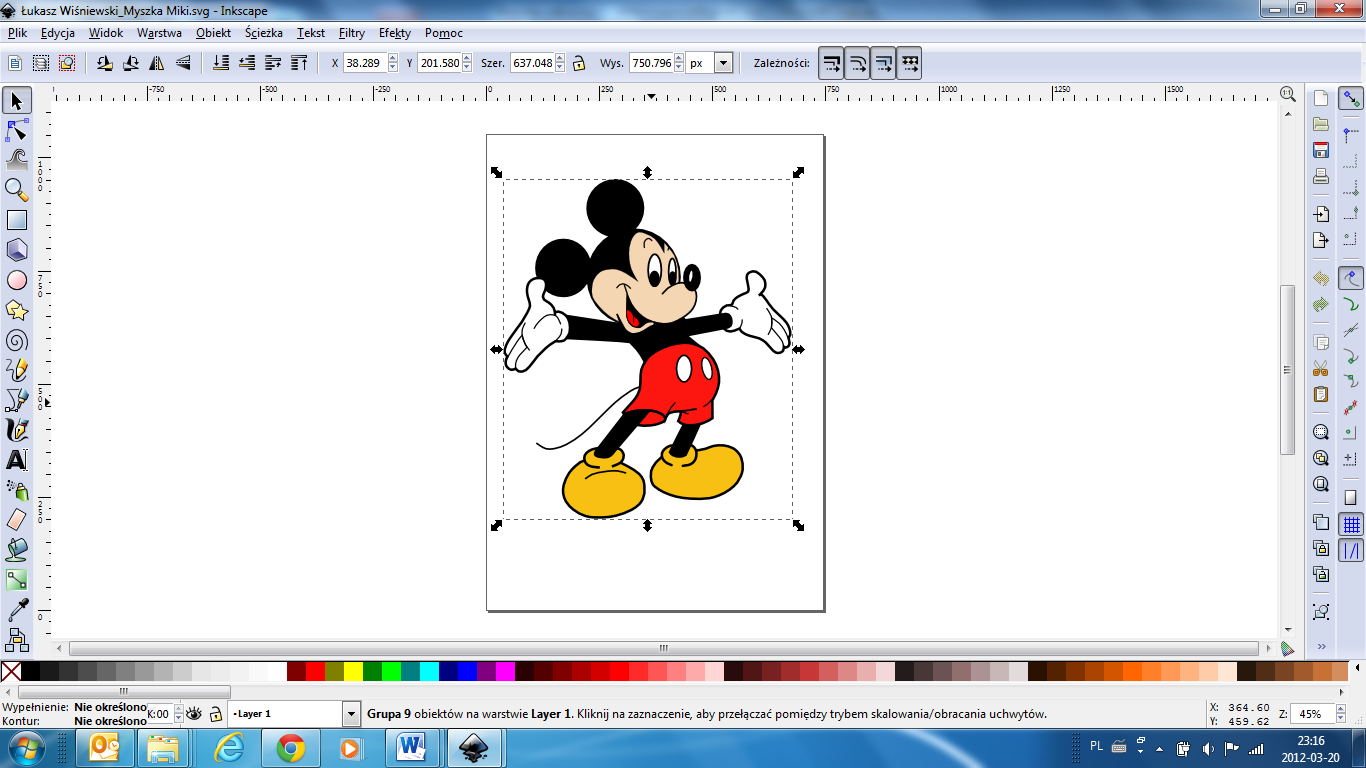Select the Spray tool
The width and height of the screenshot is (1366, 768).
17,490
